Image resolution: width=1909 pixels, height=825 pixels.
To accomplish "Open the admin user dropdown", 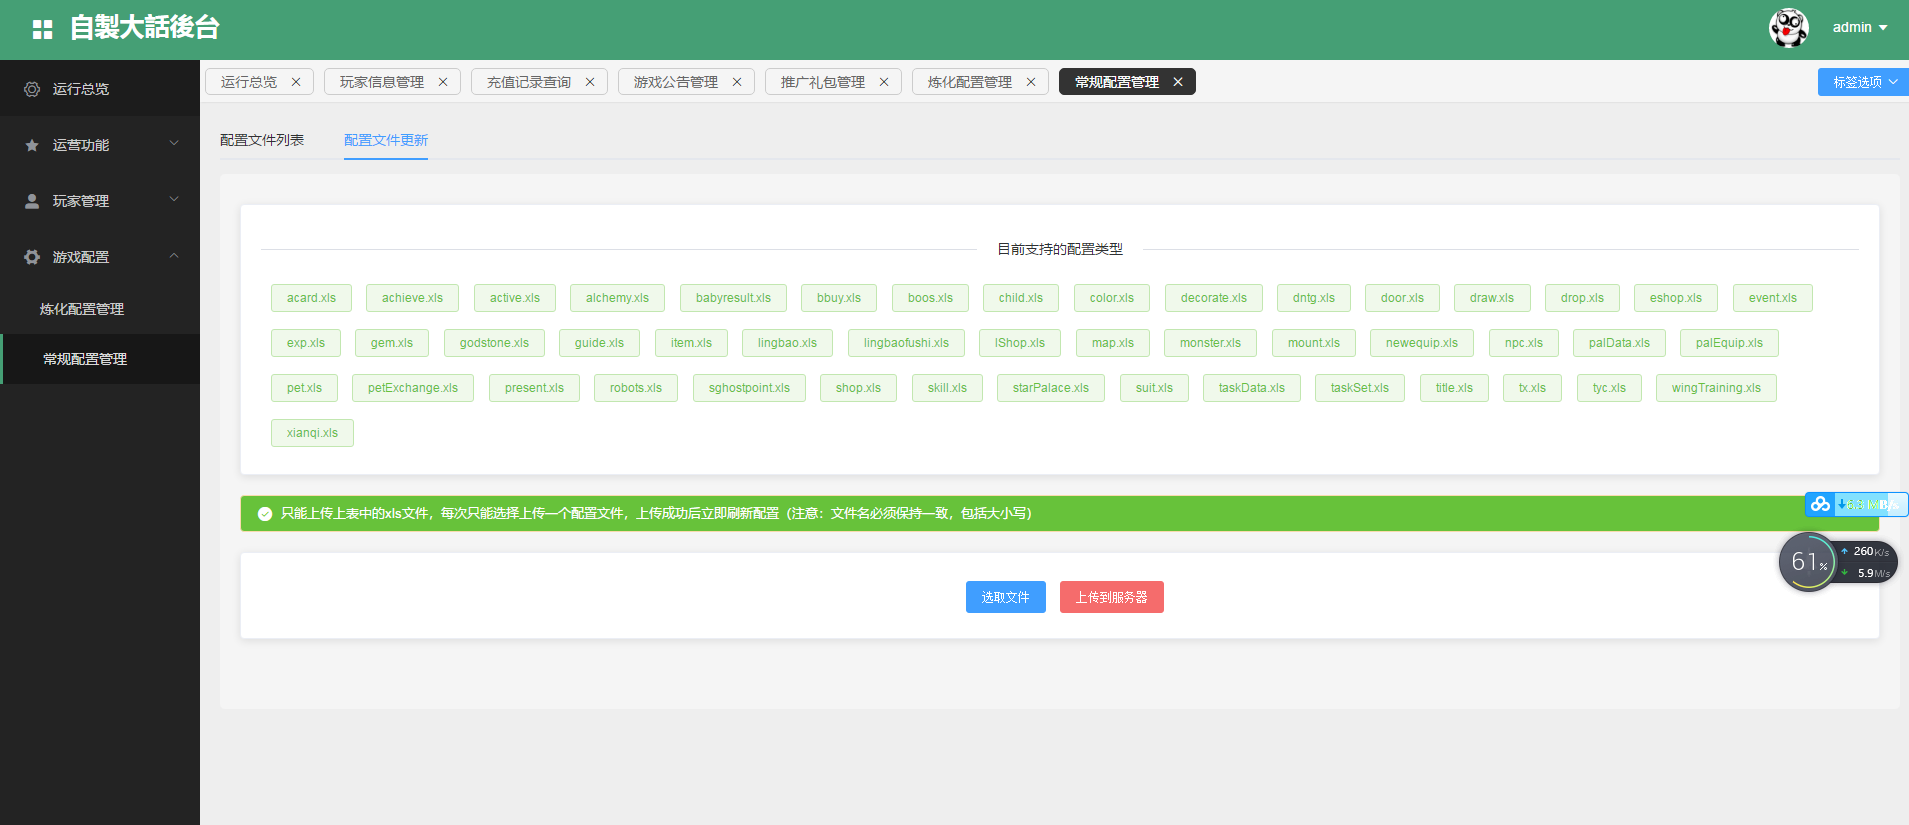I will coord(1859,28).
